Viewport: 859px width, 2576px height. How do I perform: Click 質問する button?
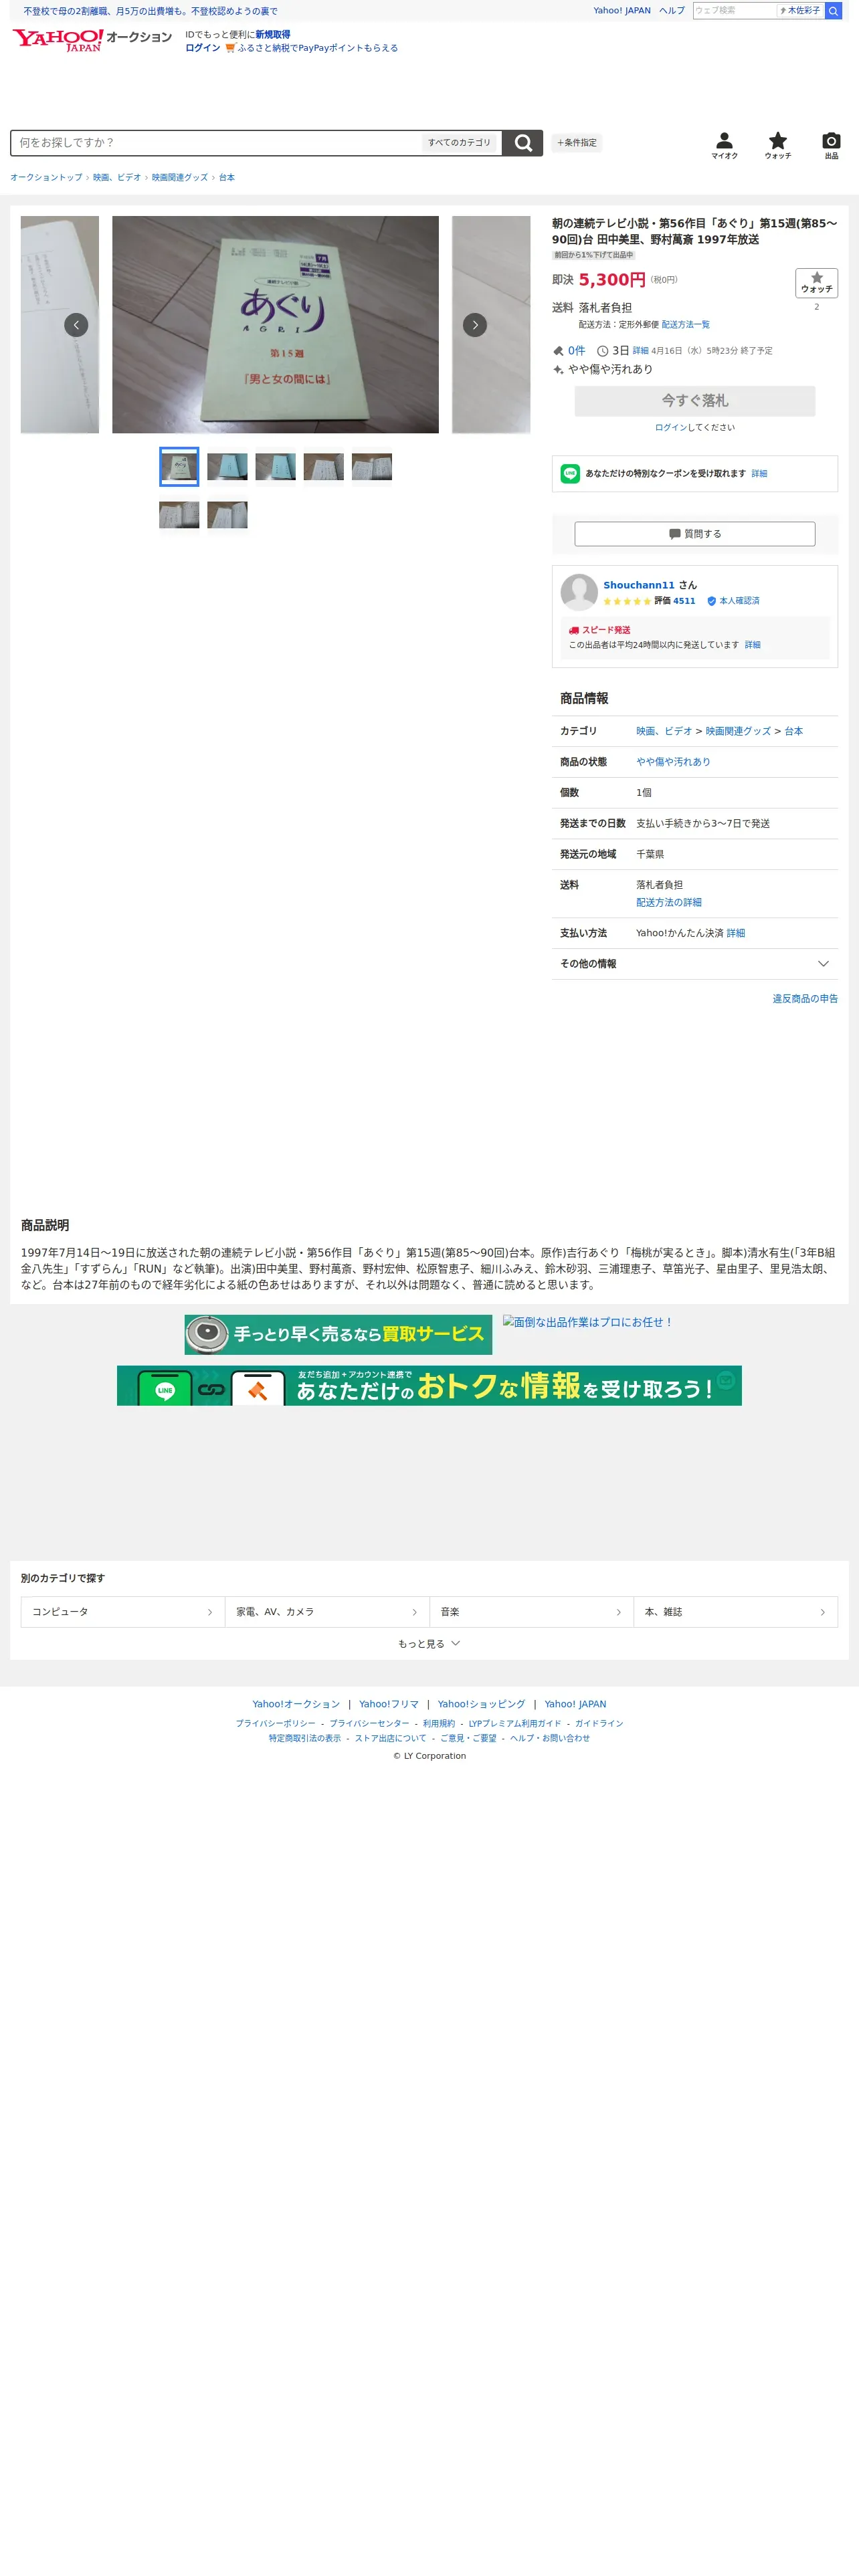click(x=694, y=534)
